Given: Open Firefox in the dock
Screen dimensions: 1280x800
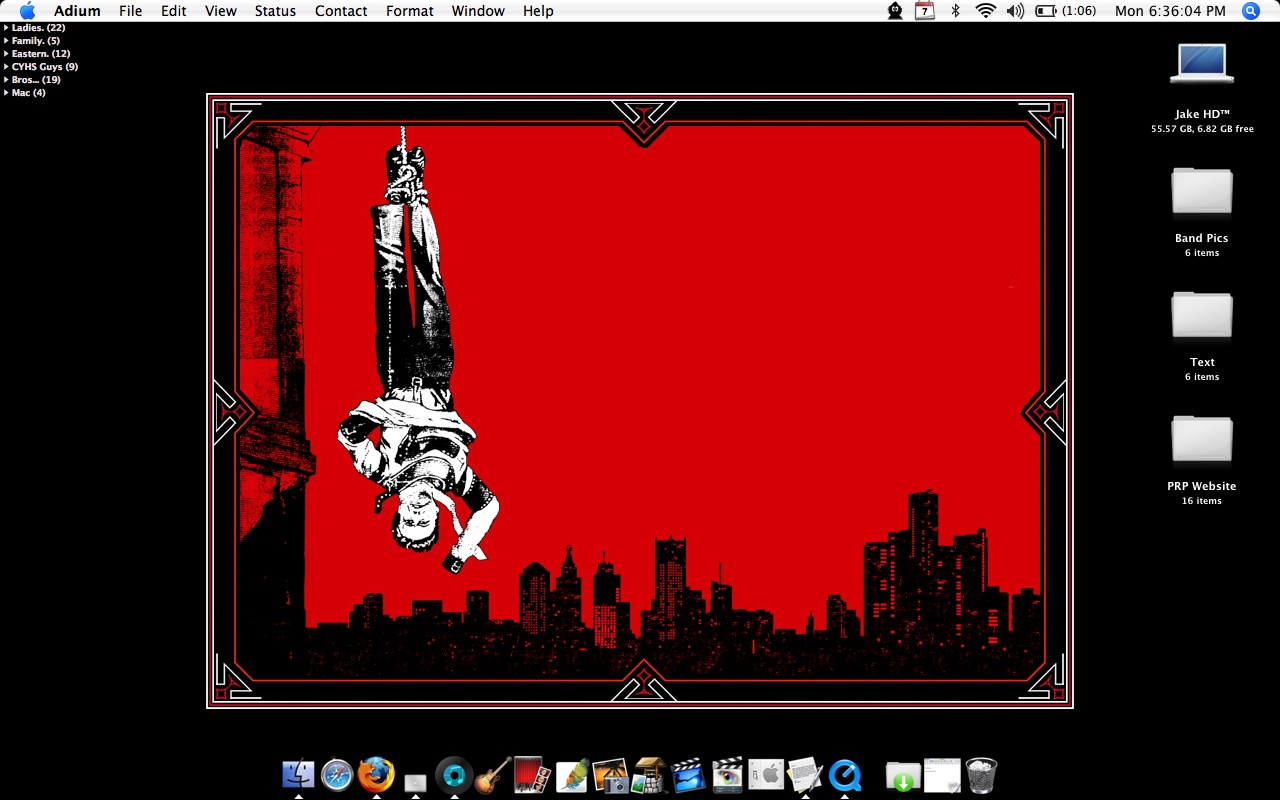Looking at the screenshot, I should pos(376,775).
